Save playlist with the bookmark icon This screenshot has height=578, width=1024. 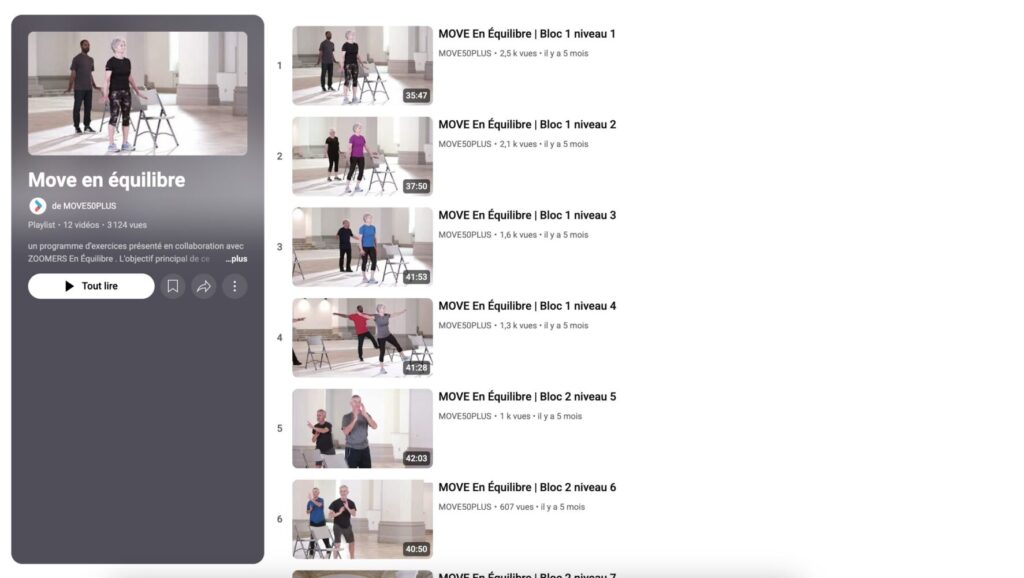(x=173, y=286)
